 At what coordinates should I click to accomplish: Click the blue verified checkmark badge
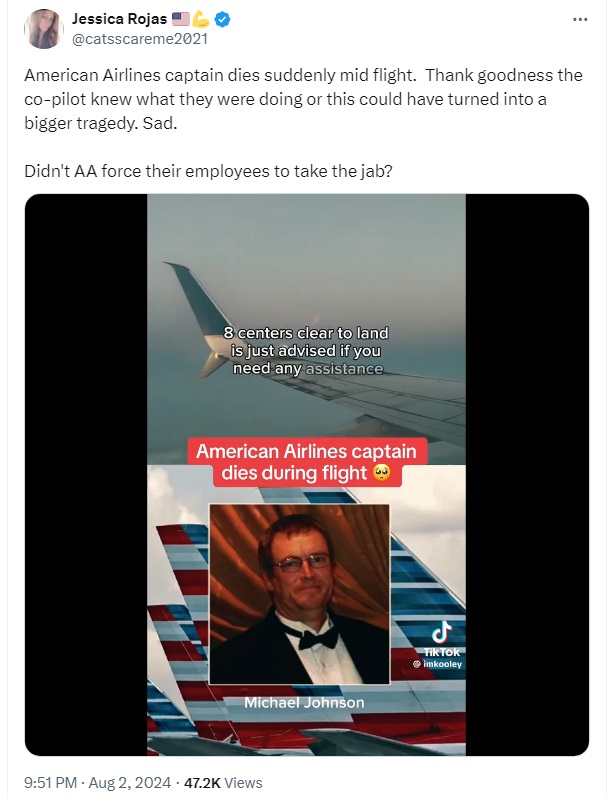[x=222, y=19]
